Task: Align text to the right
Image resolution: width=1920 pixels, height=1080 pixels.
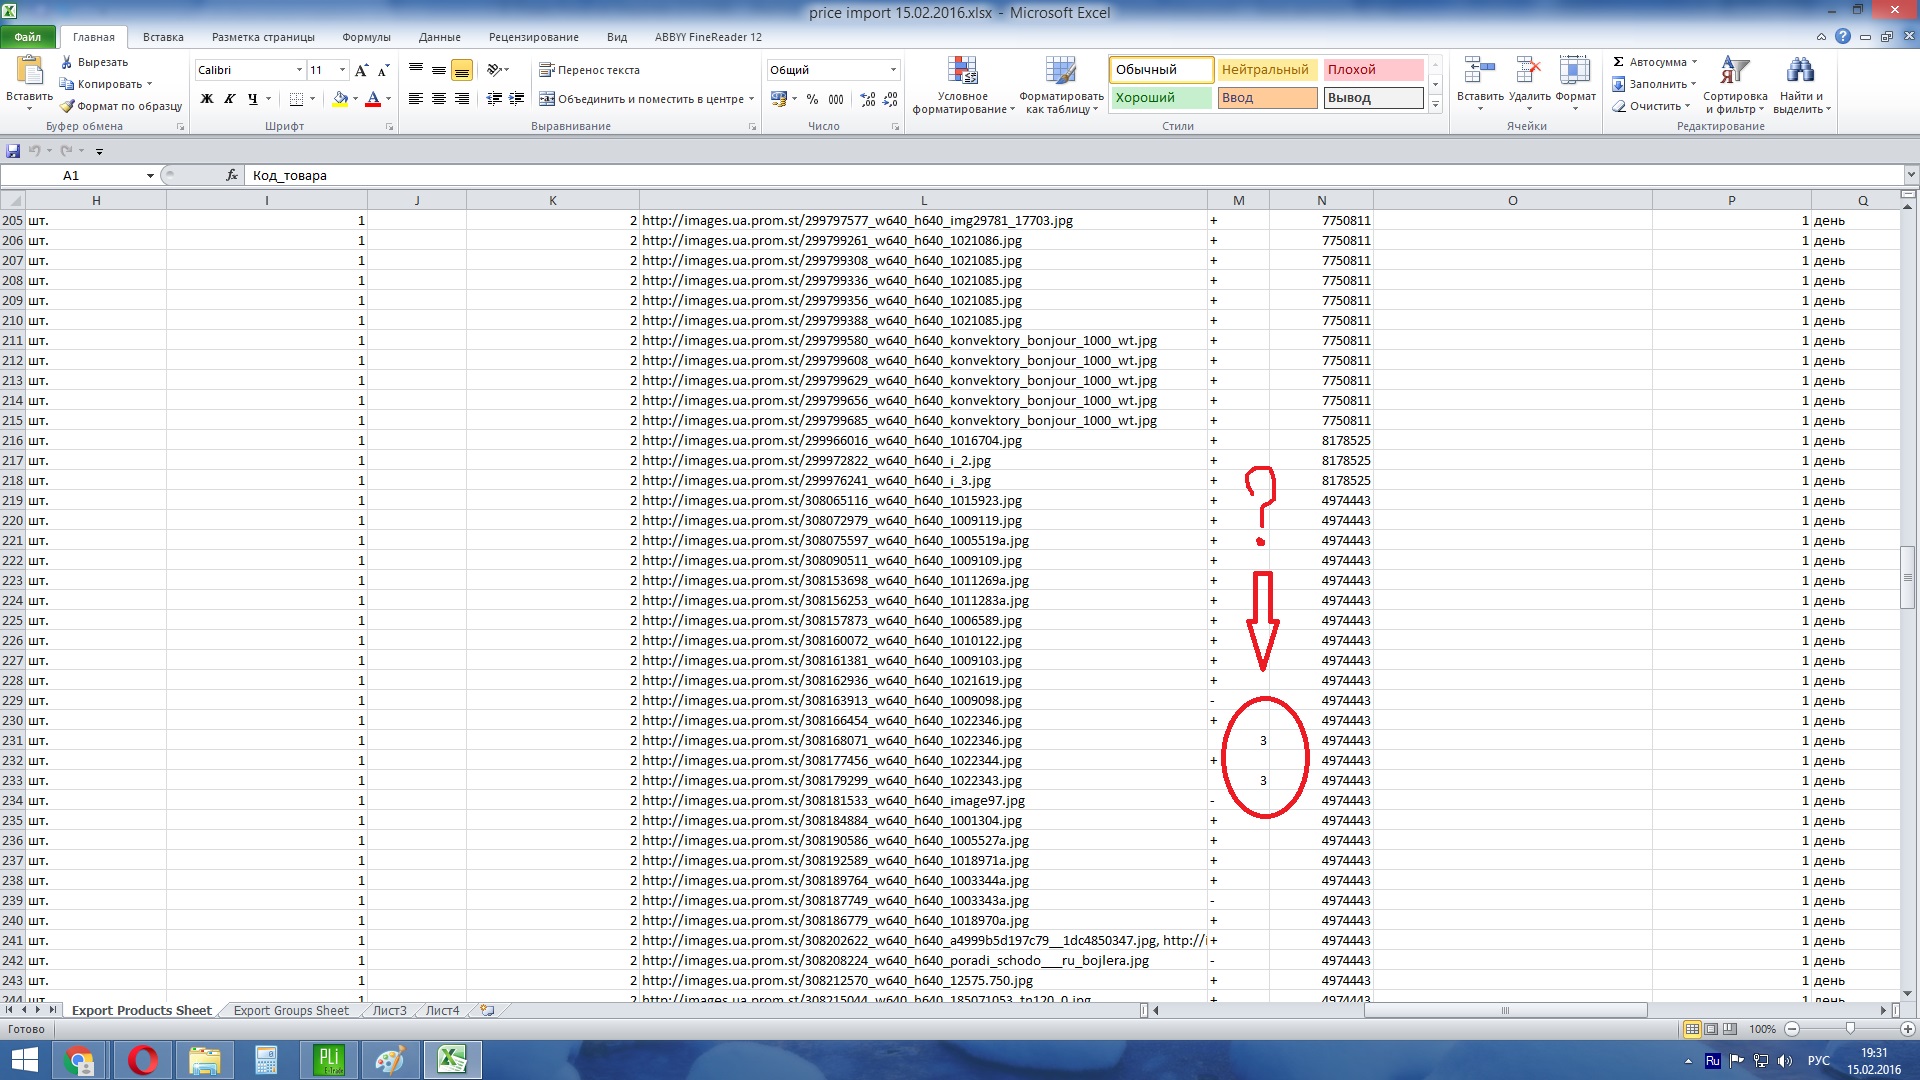Action: [462, 99]
